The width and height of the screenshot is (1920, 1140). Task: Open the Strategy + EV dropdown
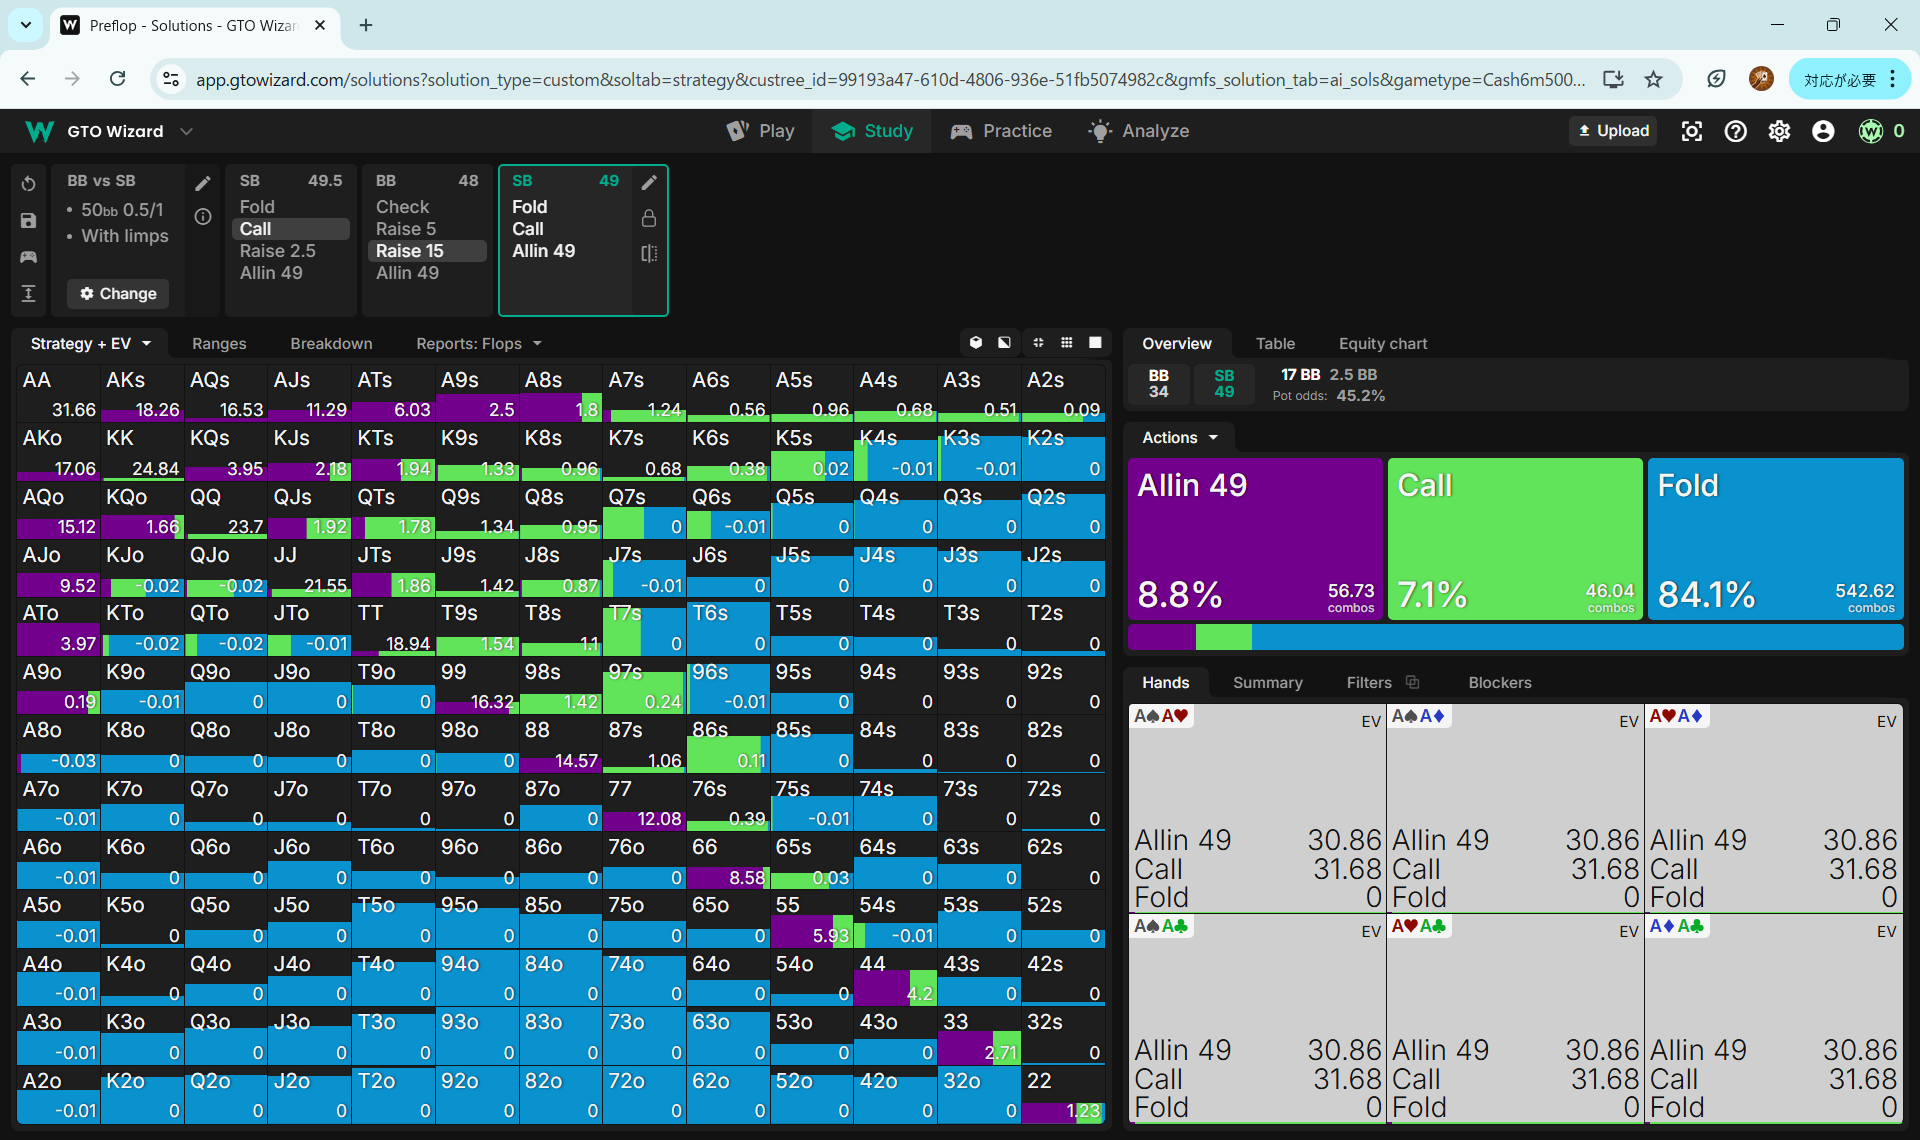pyautogui.click(x=90, y=343)
